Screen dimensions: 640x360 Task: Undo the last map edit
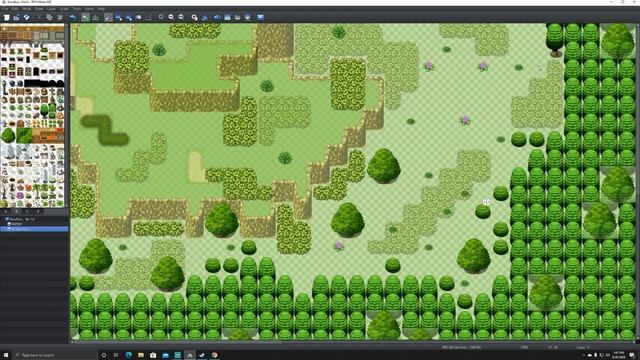point(73,17)
